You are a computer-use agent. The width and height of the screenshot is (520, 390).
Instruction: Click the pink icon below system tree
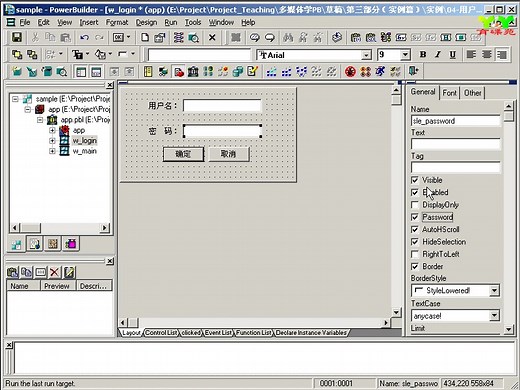71,244
